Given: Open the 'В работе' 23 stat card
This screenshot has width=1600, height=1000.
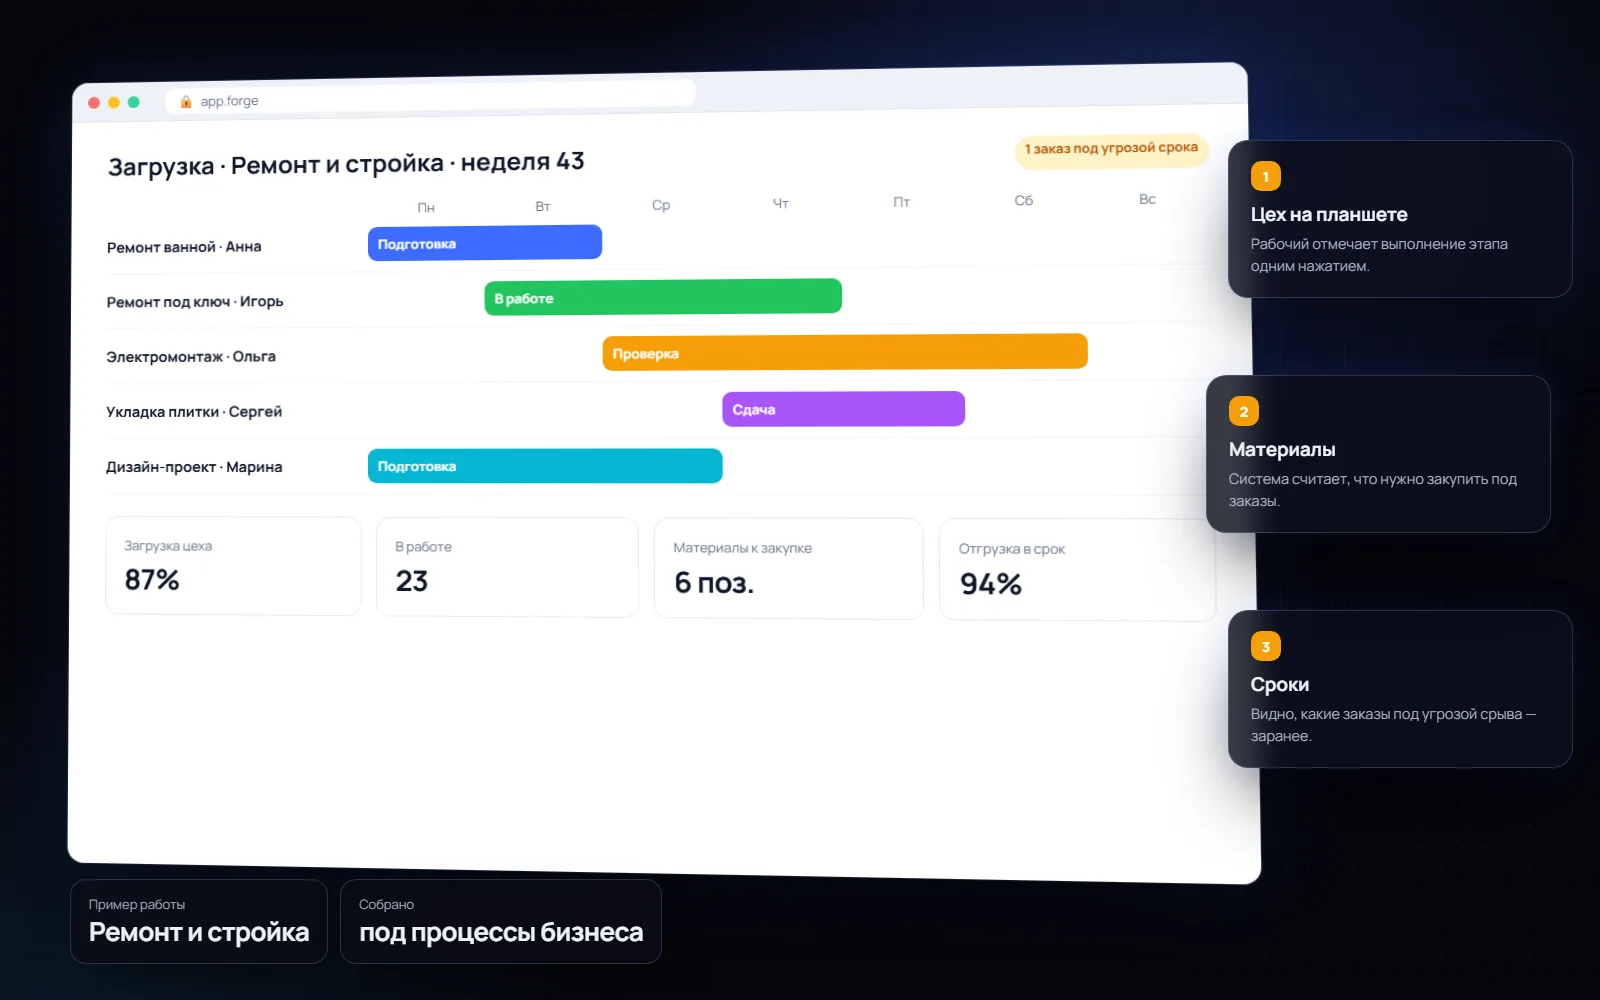Looking at the screenshot, I should tap(507, 567).
